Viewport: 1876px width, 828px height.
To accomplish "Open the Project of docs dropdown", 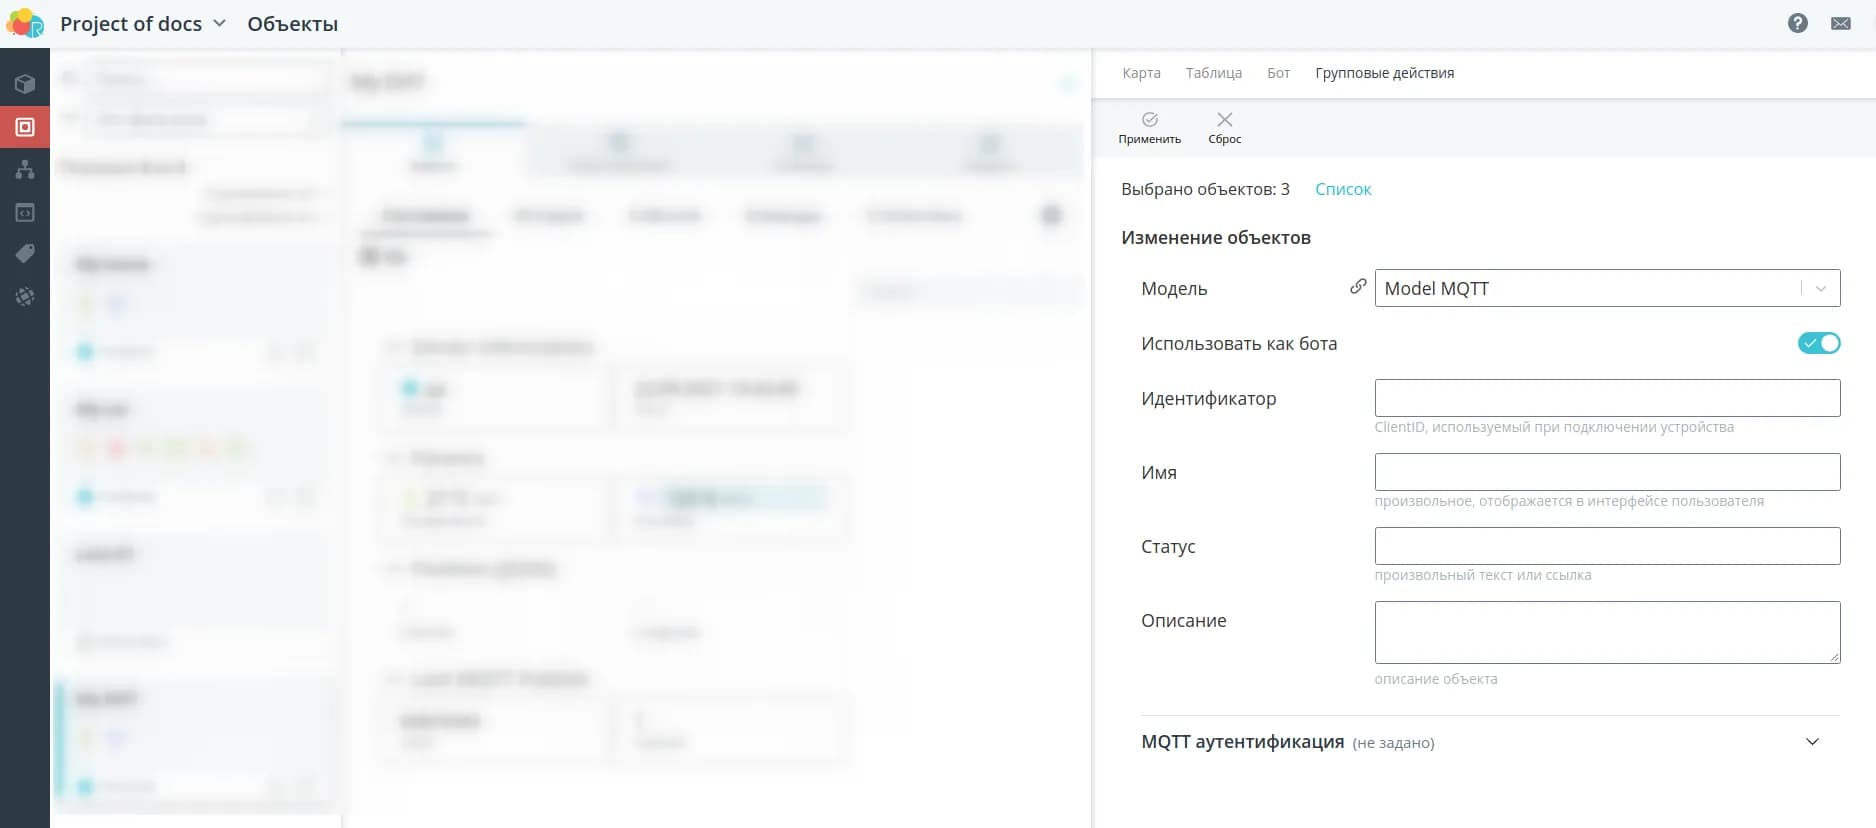I will click(143, 24).
